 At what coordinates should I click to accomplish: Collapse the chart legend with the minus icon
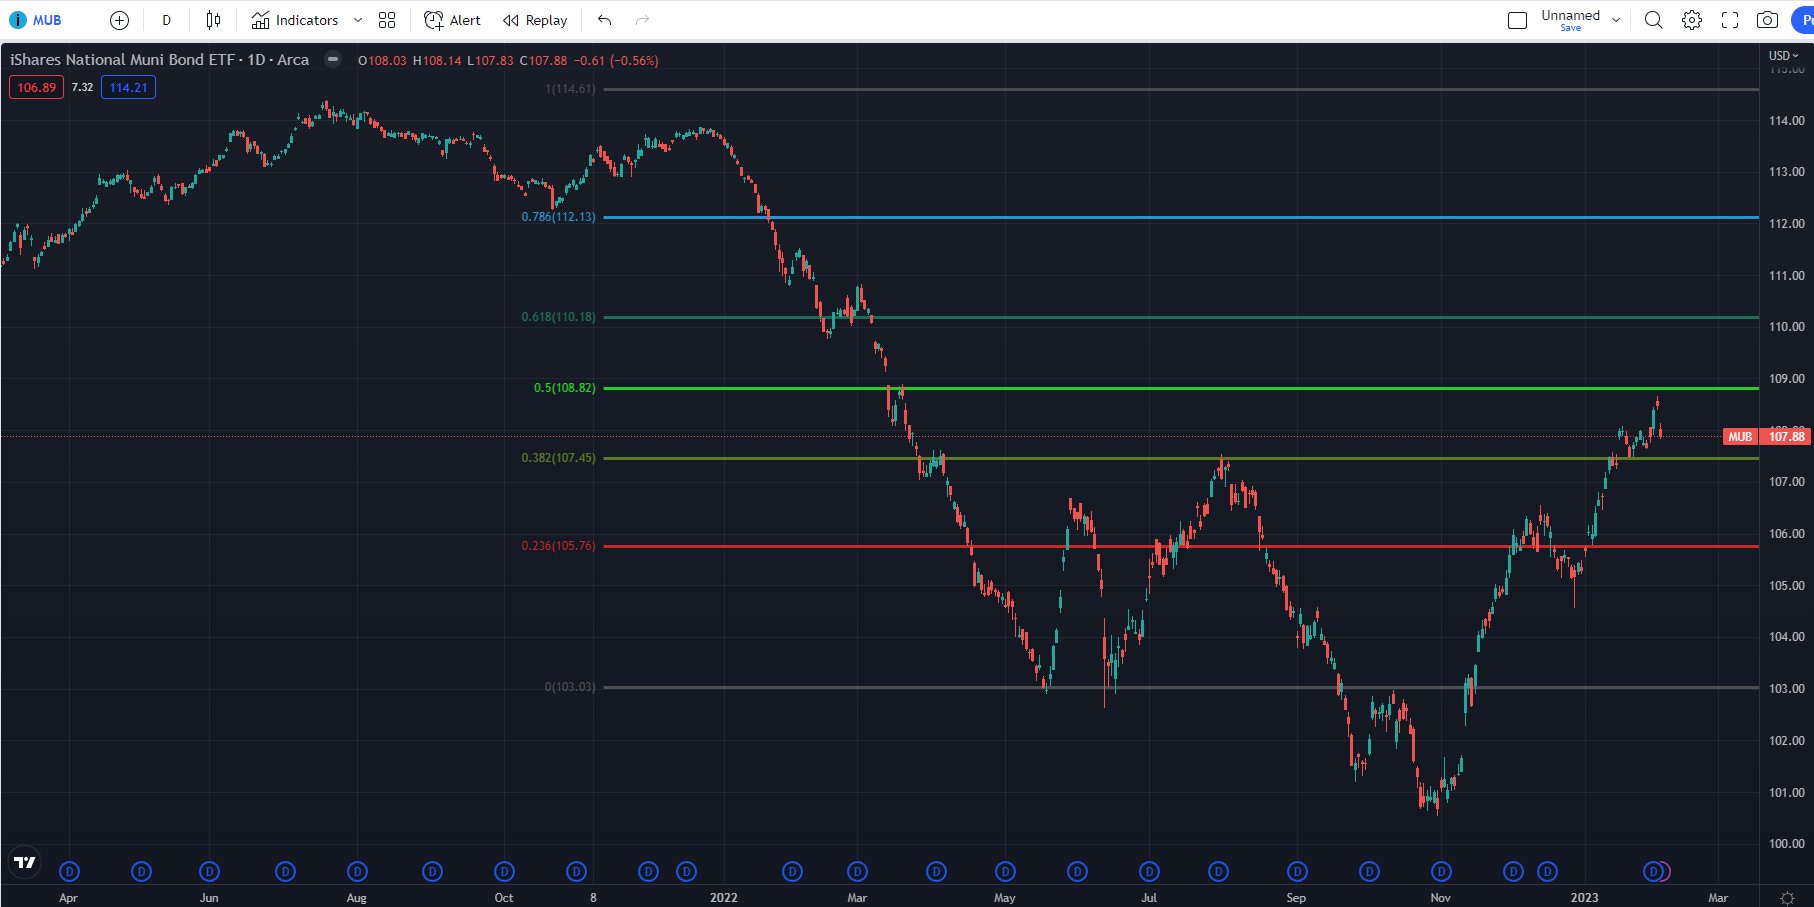tap(333, 60)
